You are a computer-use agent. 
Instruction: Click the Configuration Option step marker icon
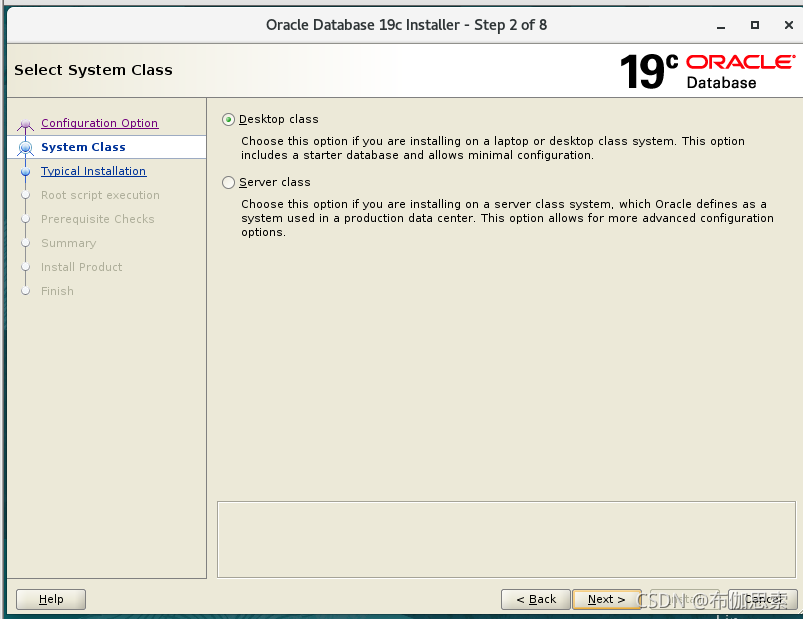26,124
